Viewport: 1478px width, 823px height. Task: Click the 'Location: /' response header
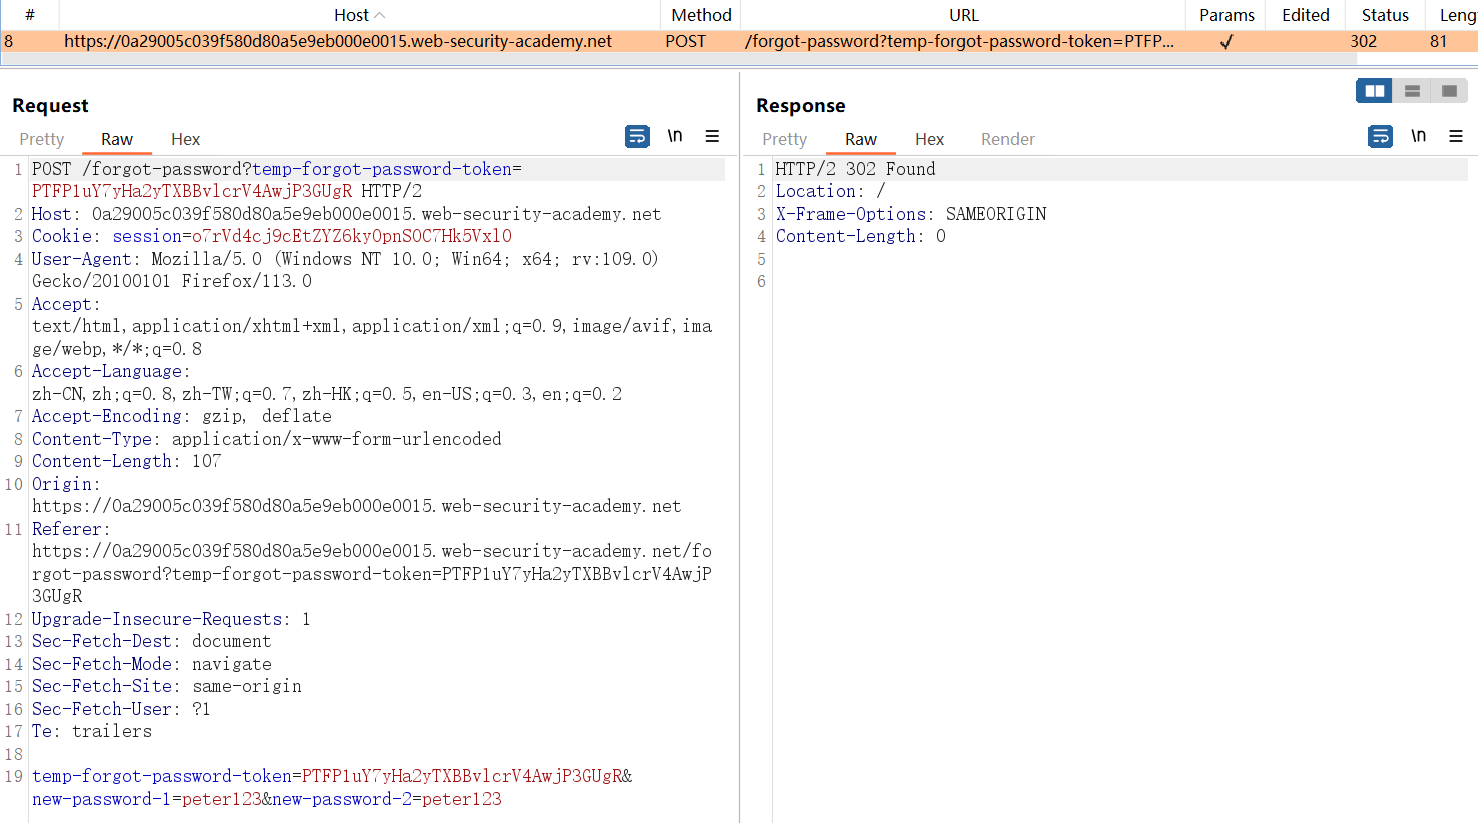tap(830, 191)
